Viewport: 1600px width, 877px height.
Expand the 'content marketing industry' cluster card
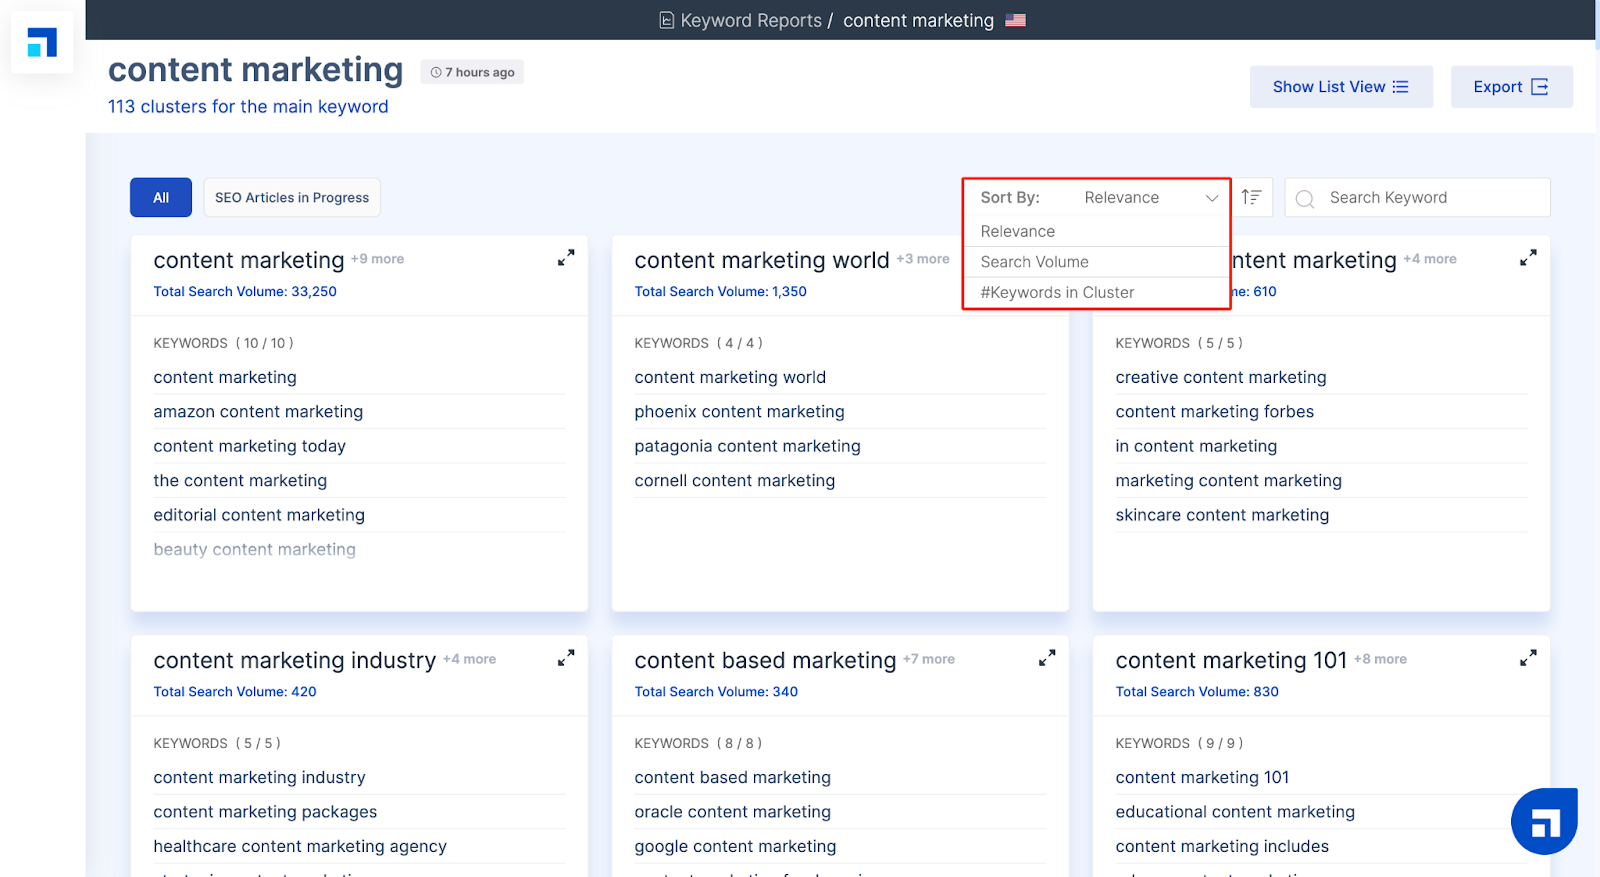point(566,658)
